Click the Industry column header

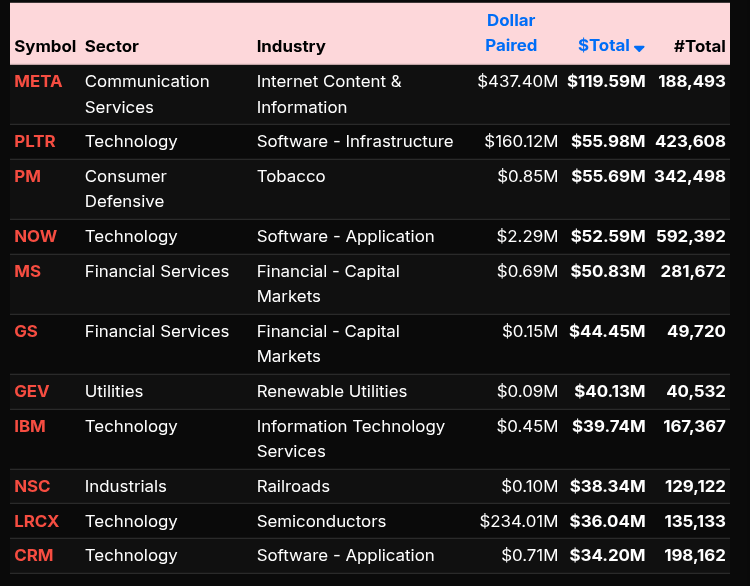[291, 46]
